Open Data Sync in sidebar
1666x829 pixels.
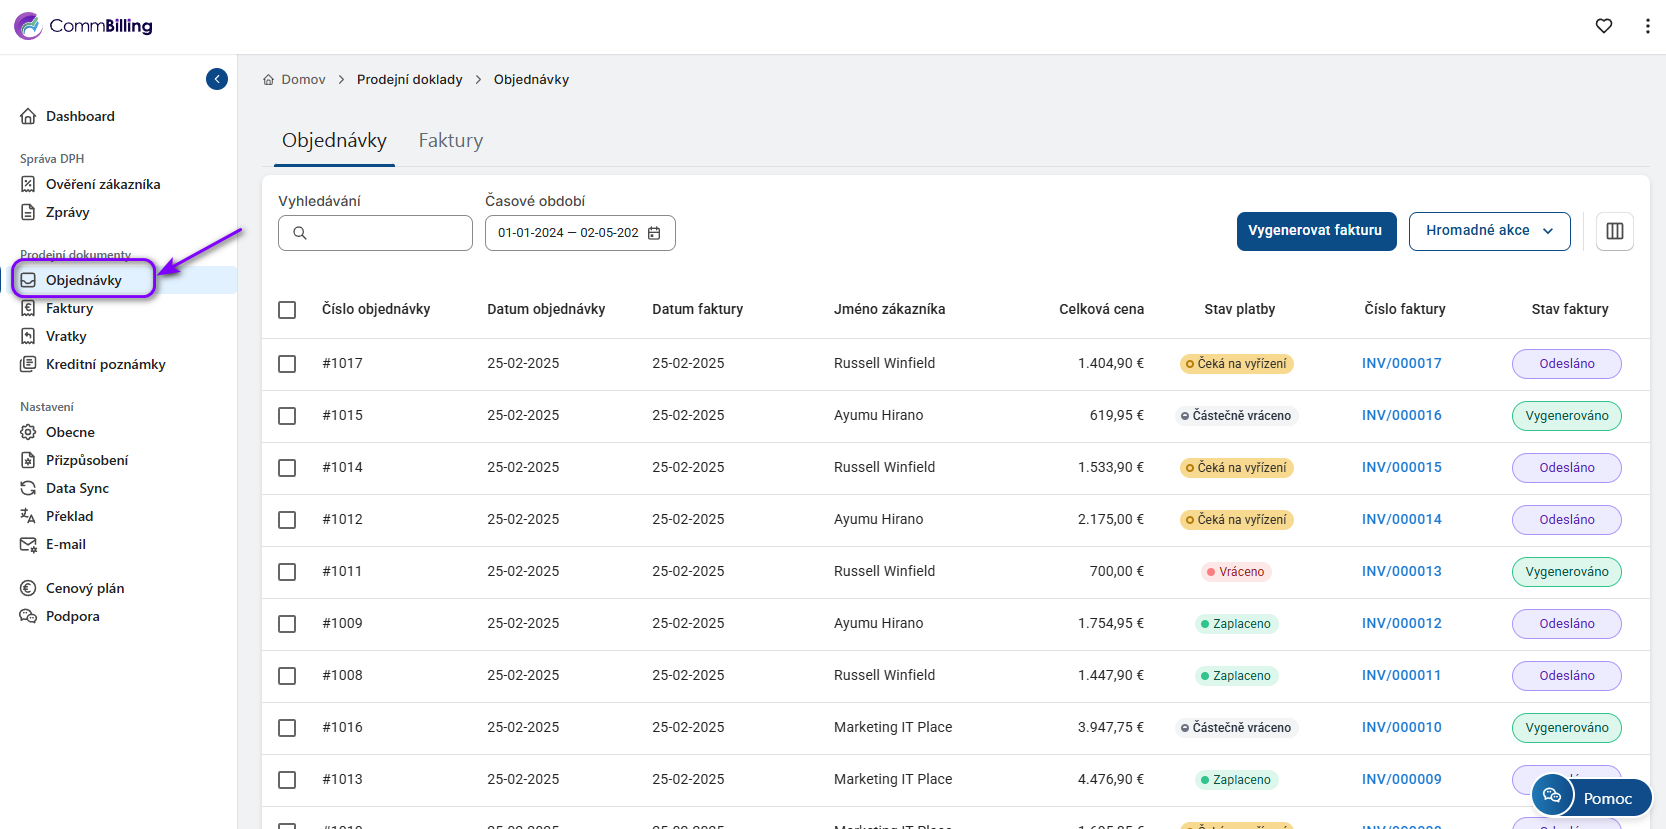coord(77,488)
